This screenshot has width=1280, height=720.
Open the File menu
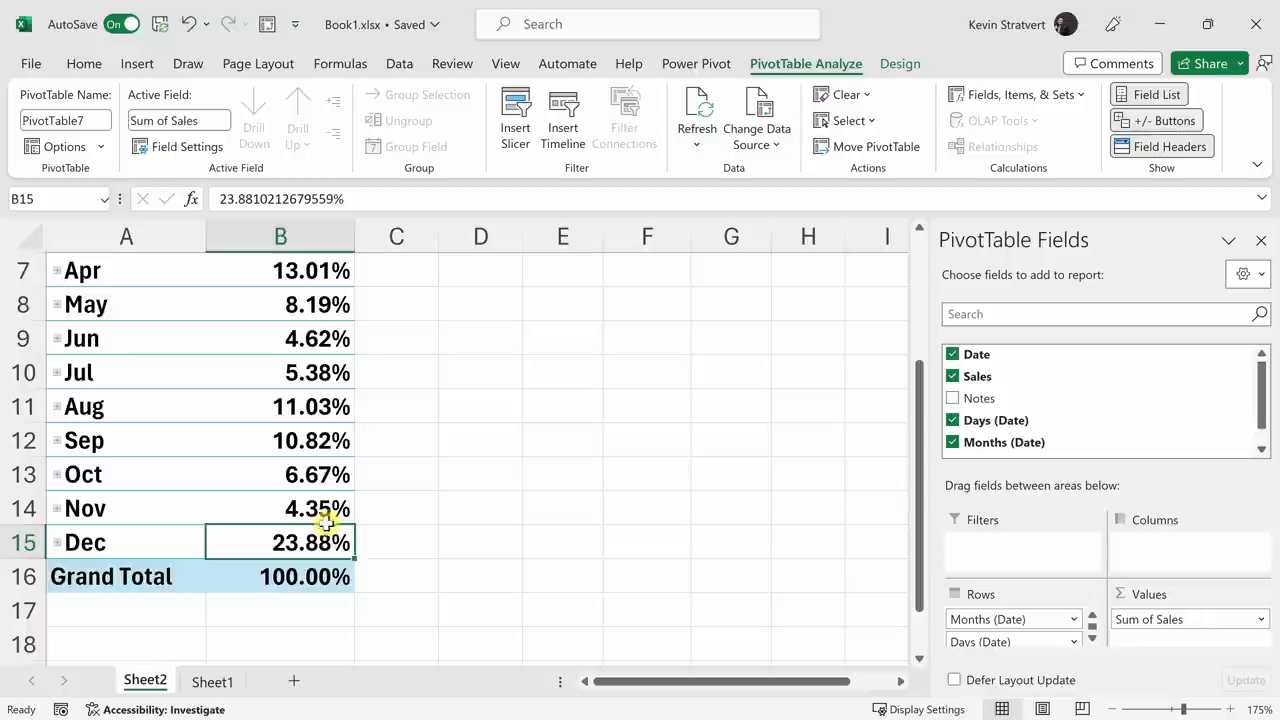pyautogui.click(x=31, y=63)
